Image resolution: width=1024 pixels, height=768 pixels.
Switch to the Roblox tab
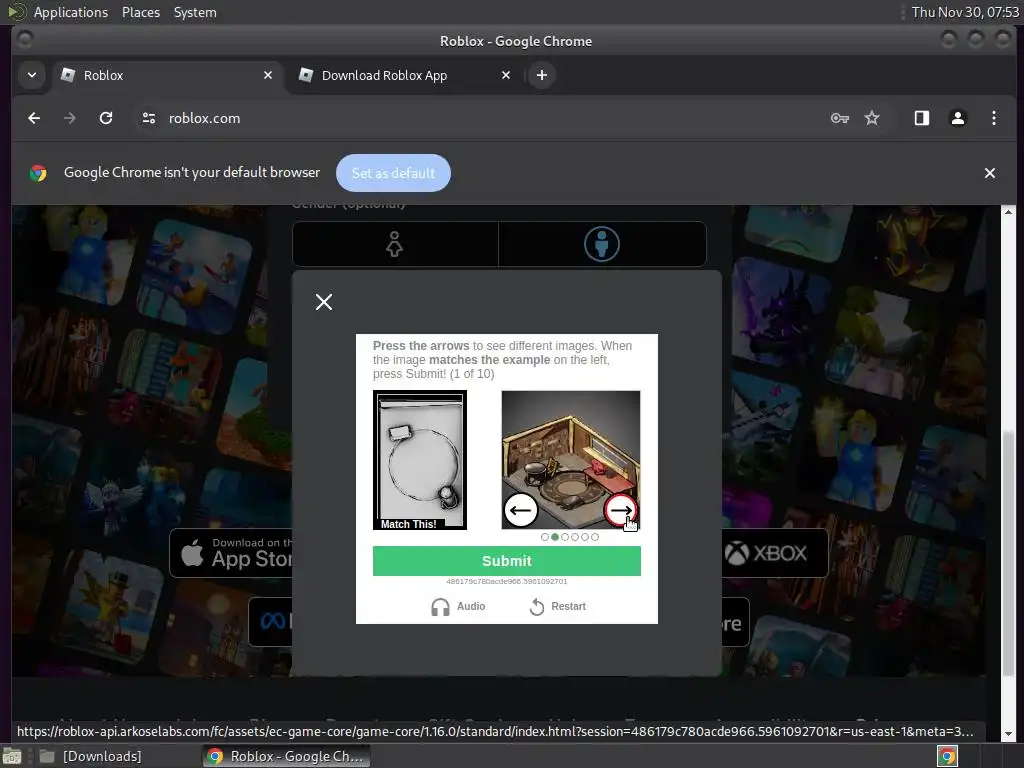coord(167,75)
